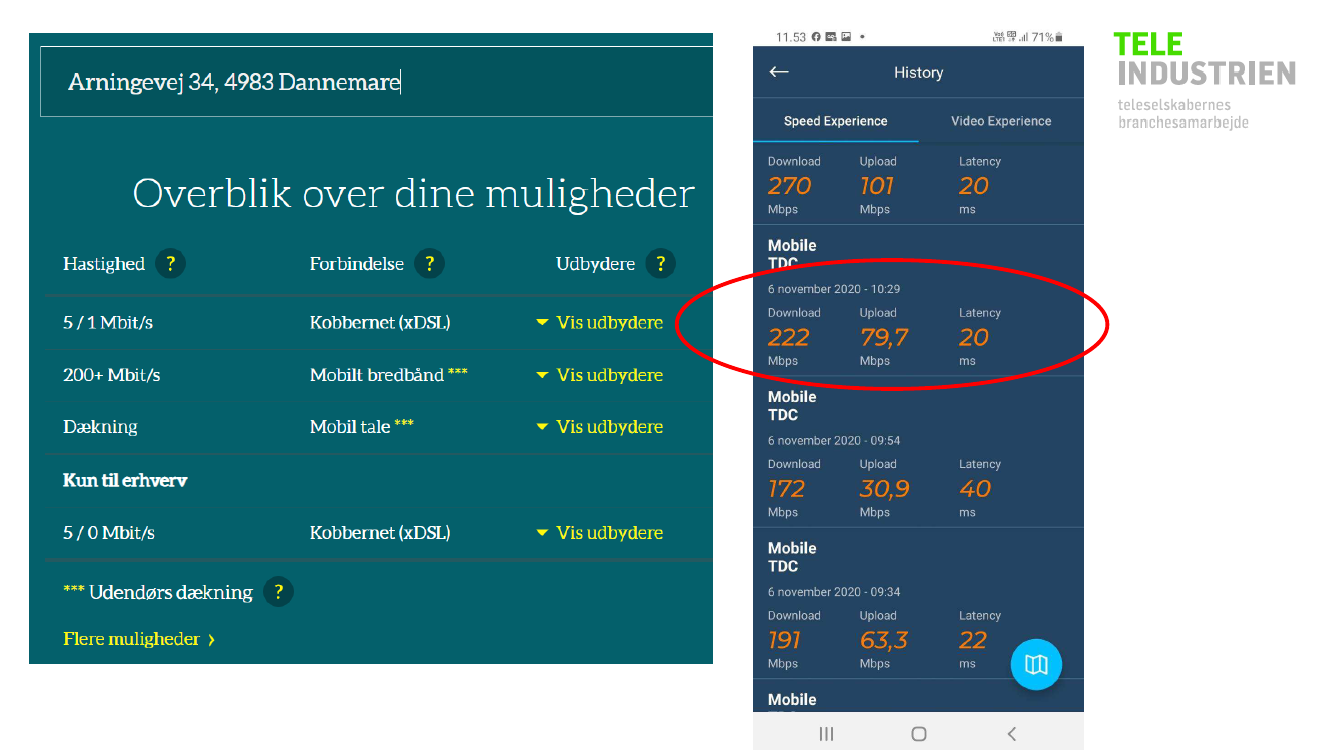Screen dimensions: 1333x750
Task: Open the map floating button
Action: point(1036,664)
